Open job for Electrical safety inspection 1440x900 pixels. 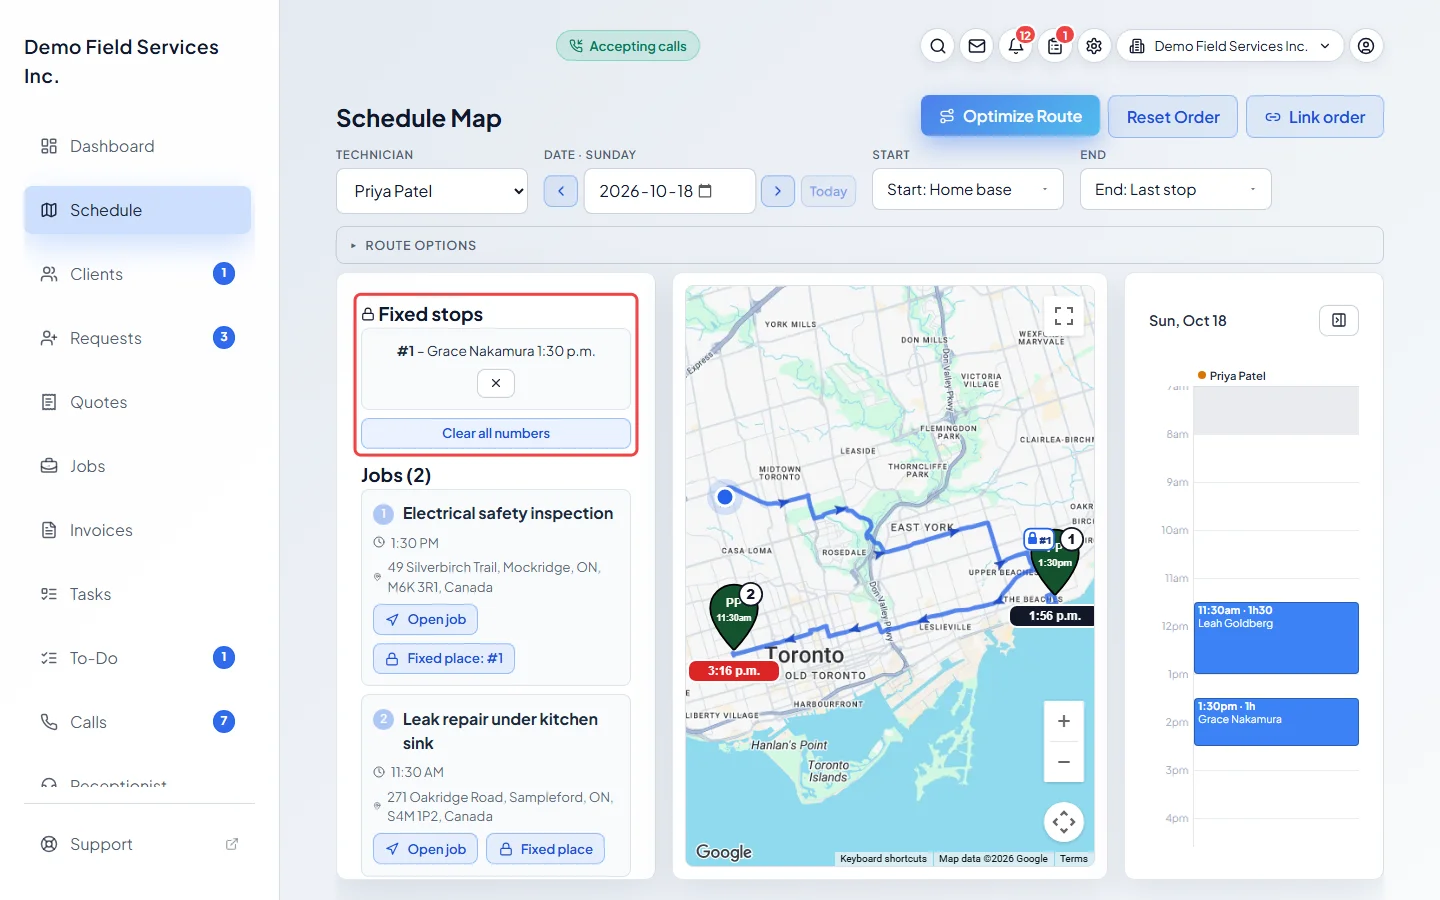point(426,619)
